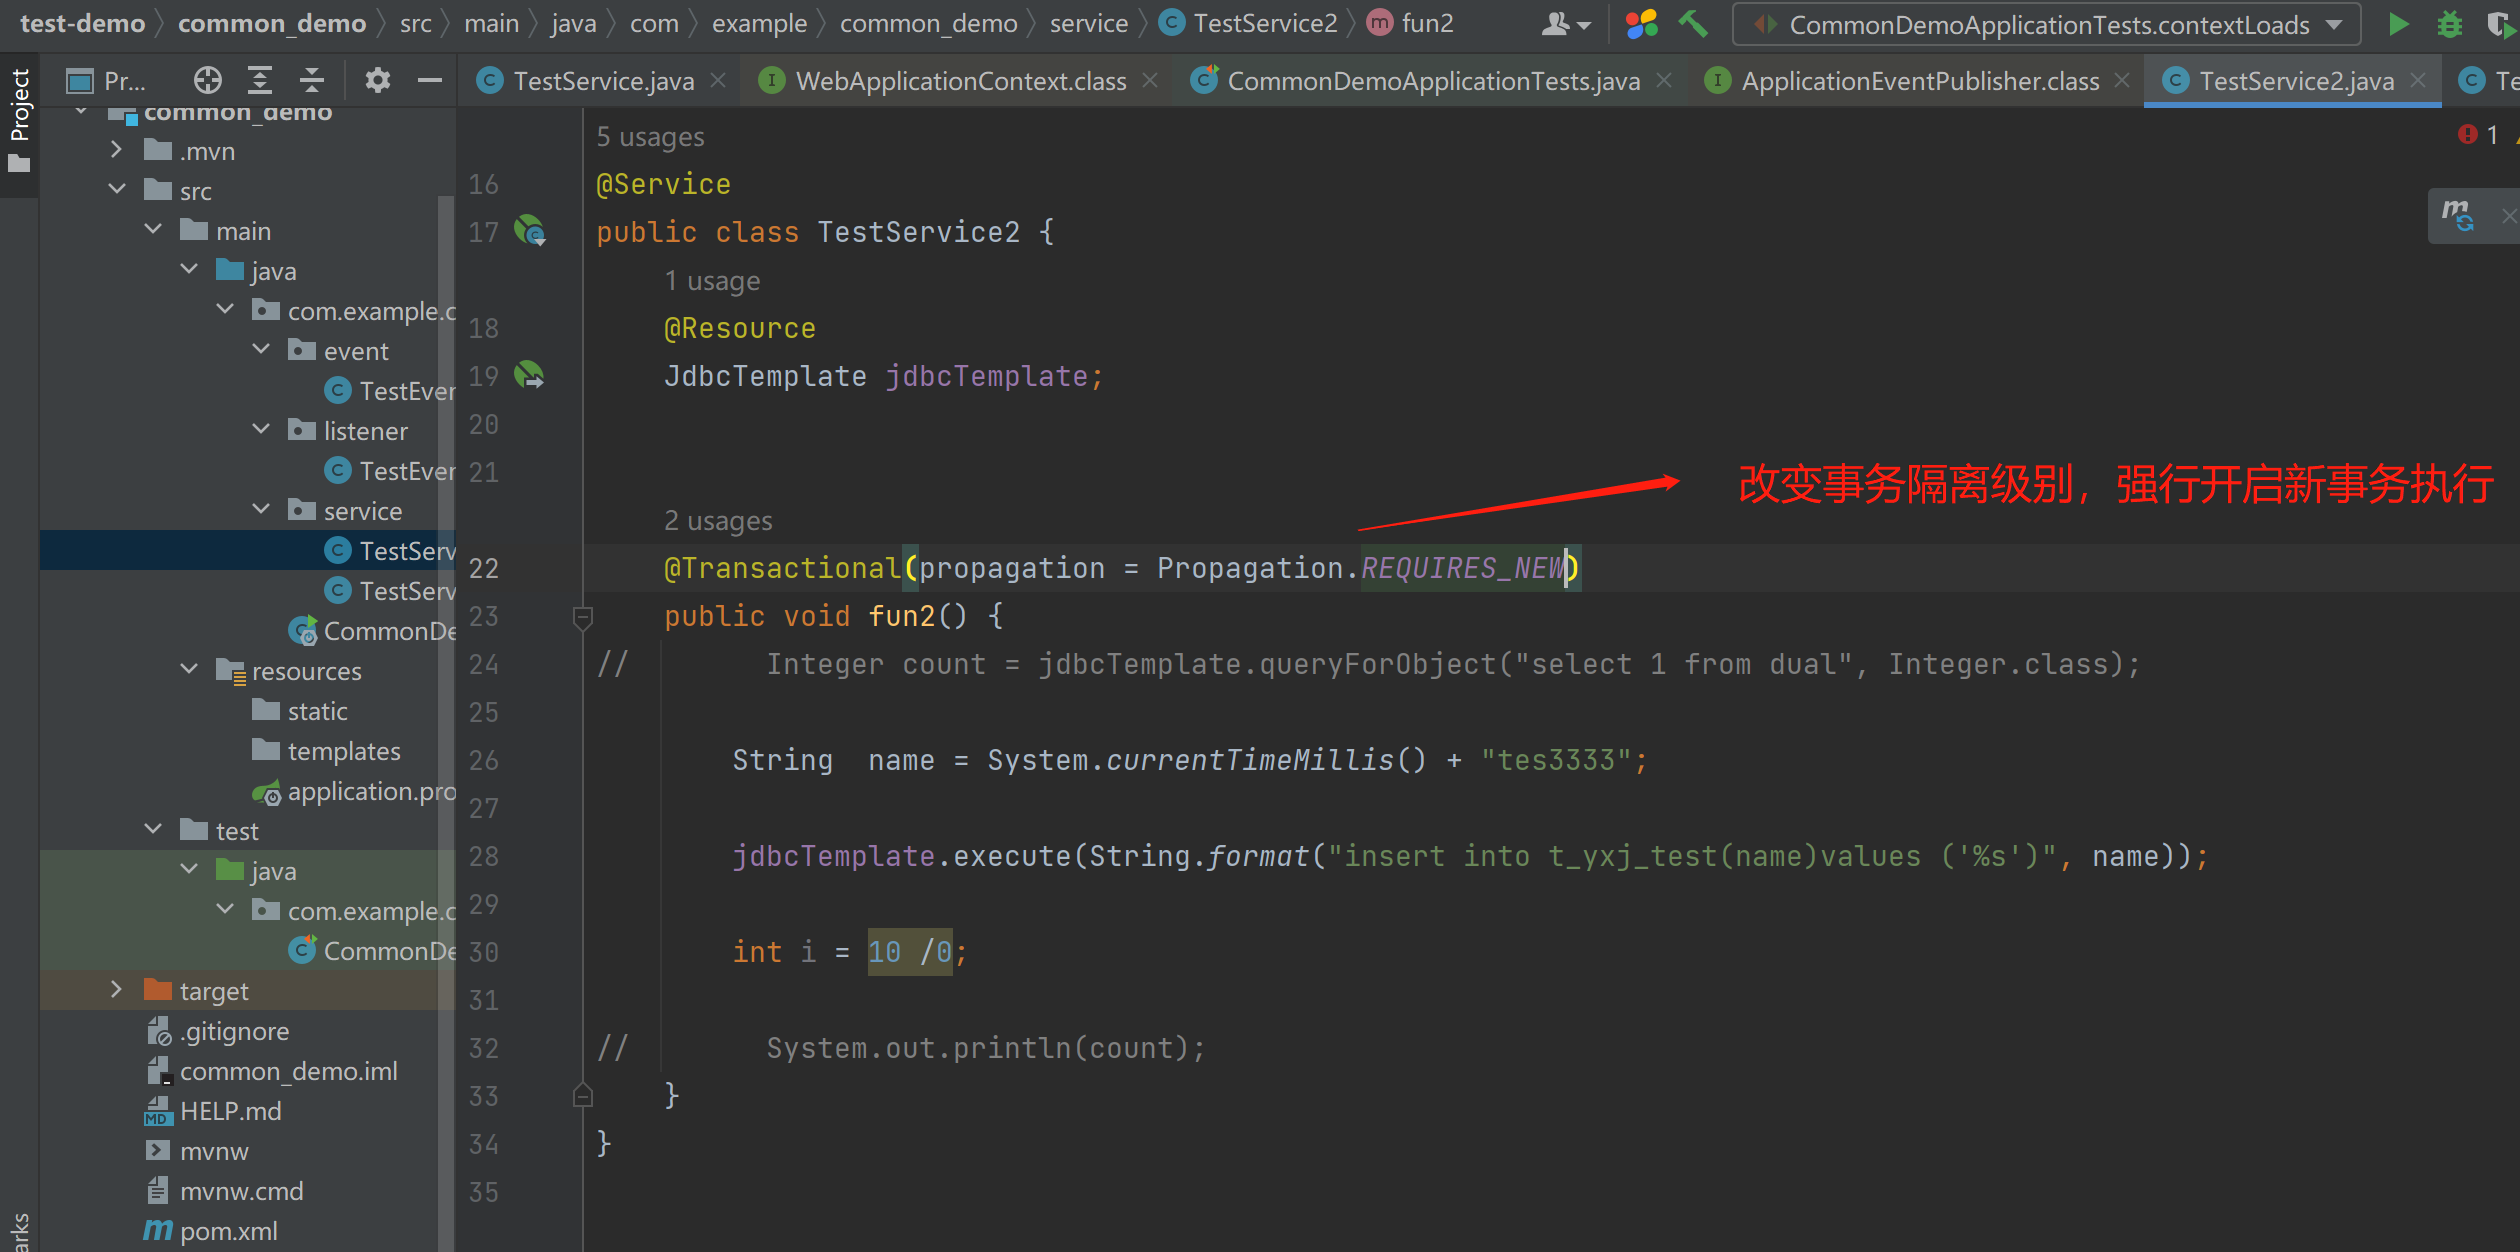The width and height of the screenshot is (2520, 1252).
Task: Click the Debug bug icon
Action: [x=2449, y=24]
